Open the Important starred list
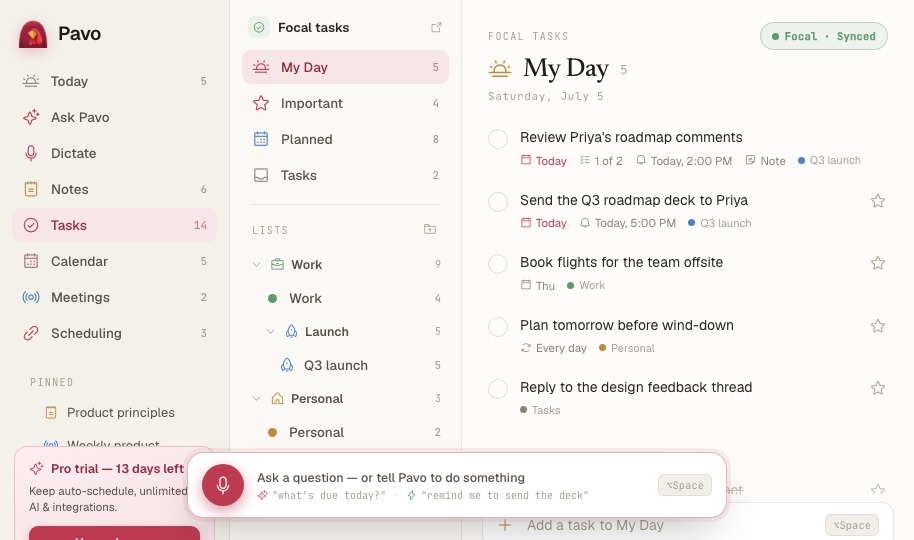Viewport: 914px width, 540px height. [x=345, y=103]
